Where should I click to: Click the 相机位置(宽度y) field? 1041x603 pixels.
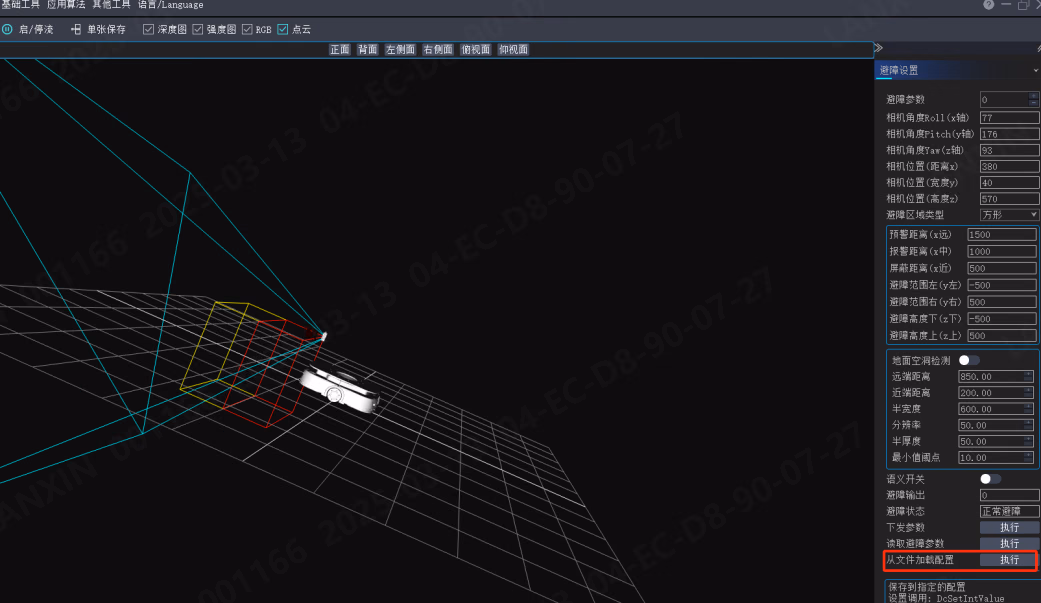[x=1009, y=183]
